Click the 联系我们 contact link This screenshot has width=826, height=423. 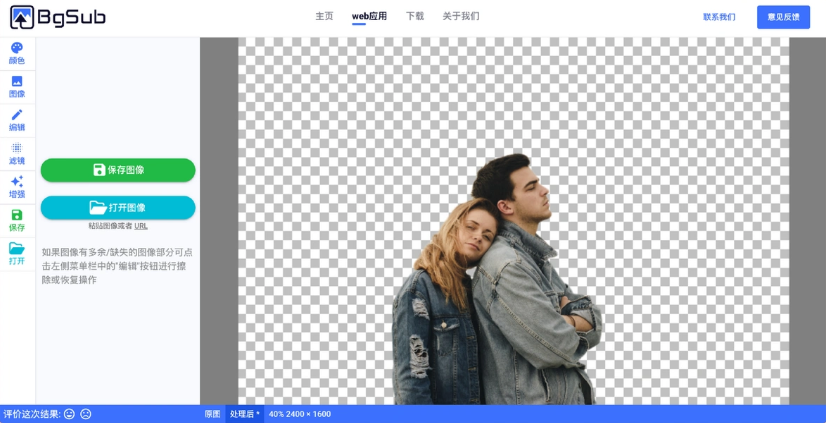(719, 17)
